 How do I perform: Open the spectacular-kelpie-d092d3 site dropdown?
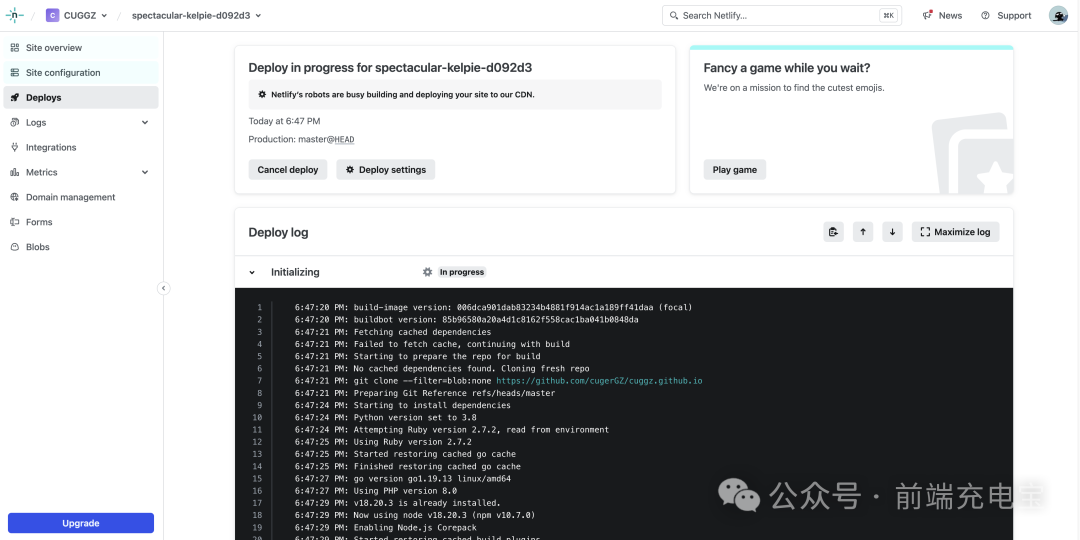tap(197, 15)
